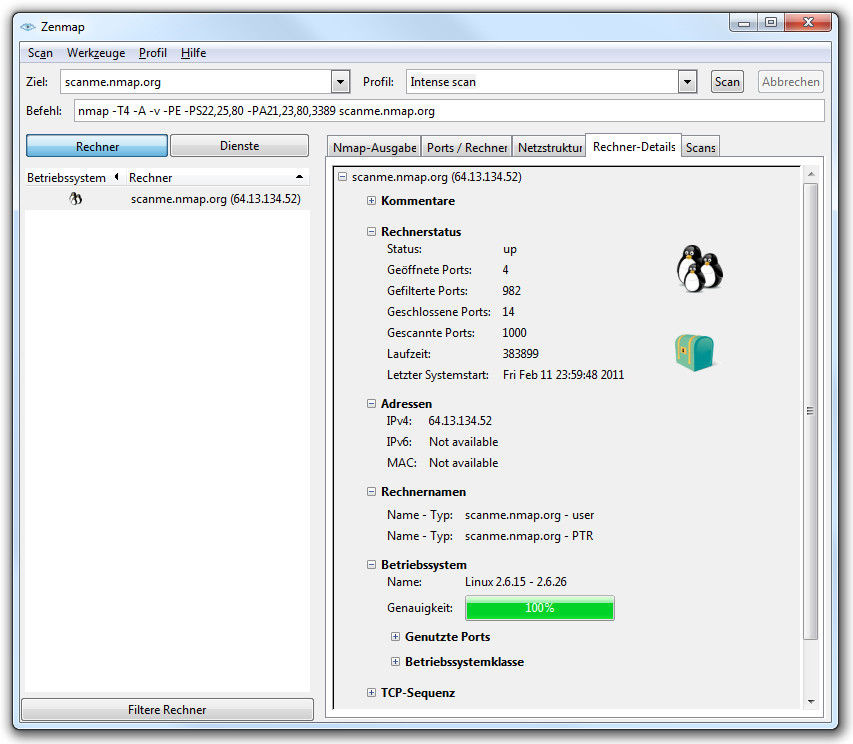
Task: Minimize the Zenmap window
Action: pyautogui.click(x=744, y=22)
